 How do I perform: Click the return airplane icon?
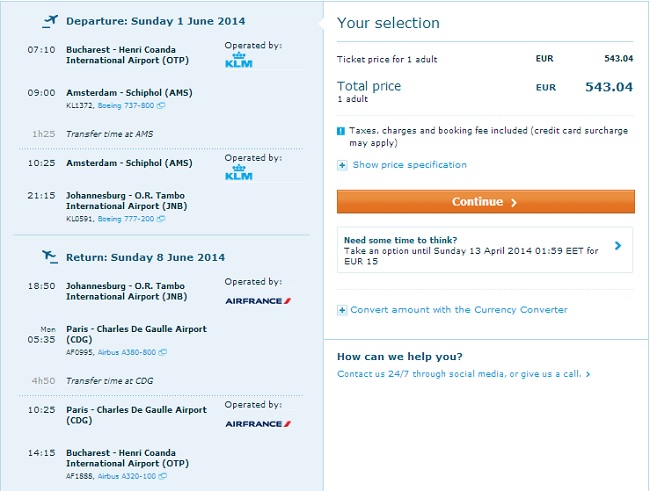(50, 256)
